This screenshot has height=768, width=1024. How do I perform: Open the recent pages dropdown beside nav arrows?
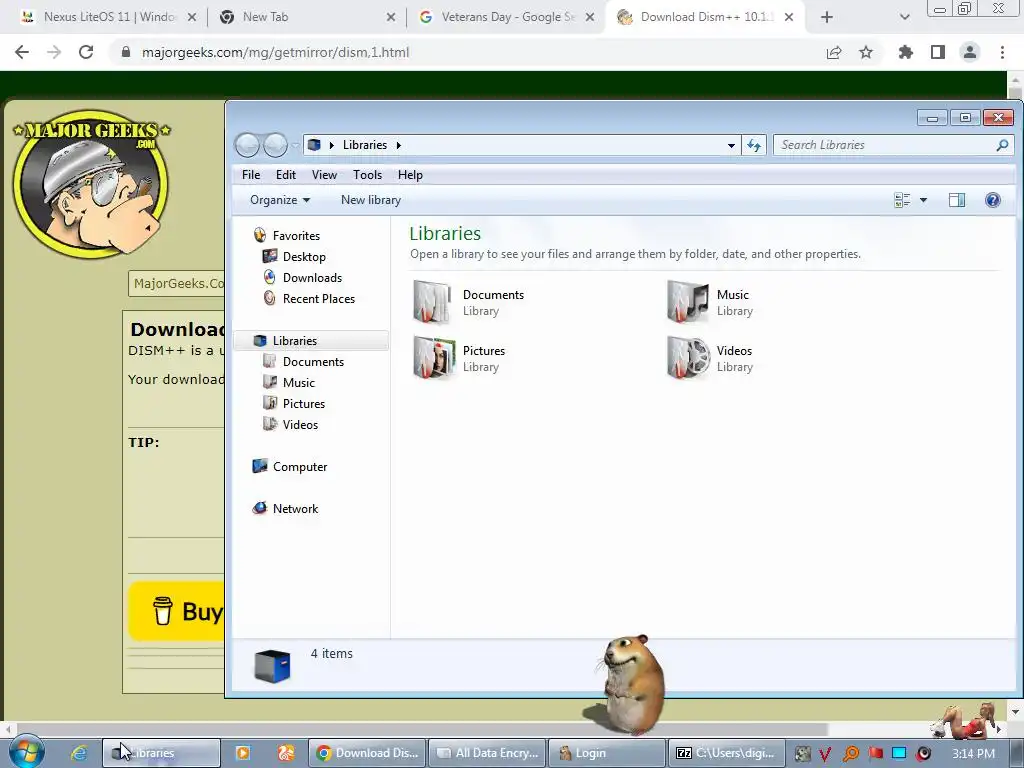[x=295, y=145]
